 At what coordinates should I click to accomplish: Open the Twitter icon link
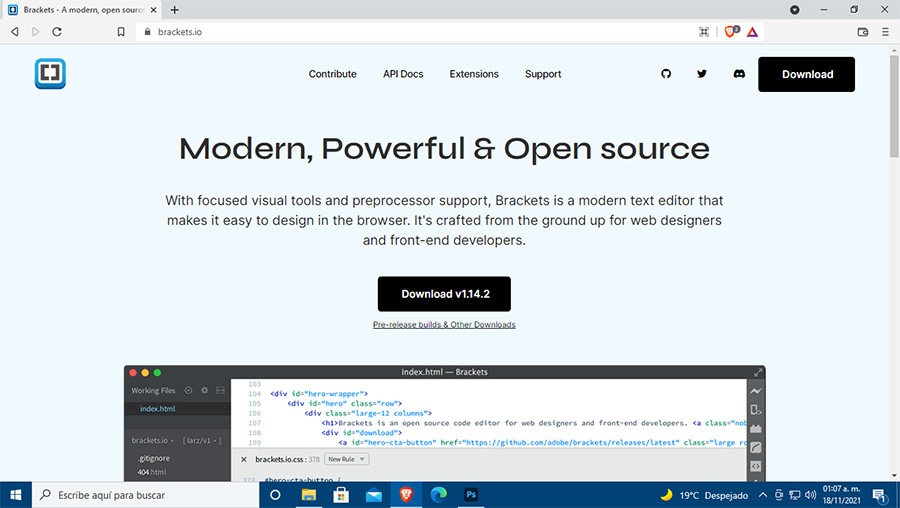pos(702,74)
